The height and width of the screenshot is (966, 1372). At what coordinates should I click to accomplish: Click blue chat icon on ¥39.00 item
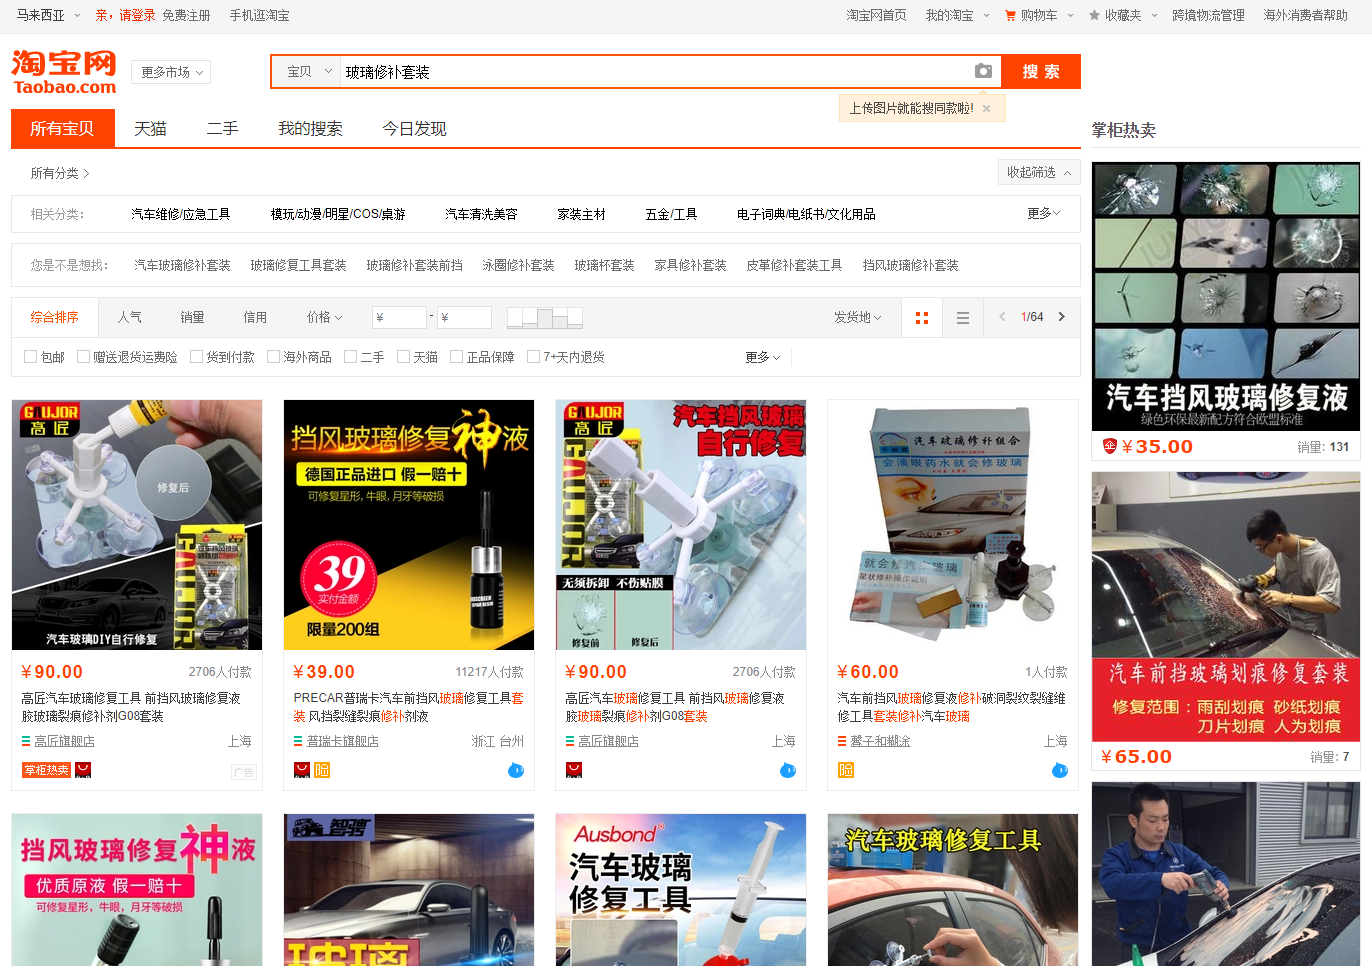[516, 770]
